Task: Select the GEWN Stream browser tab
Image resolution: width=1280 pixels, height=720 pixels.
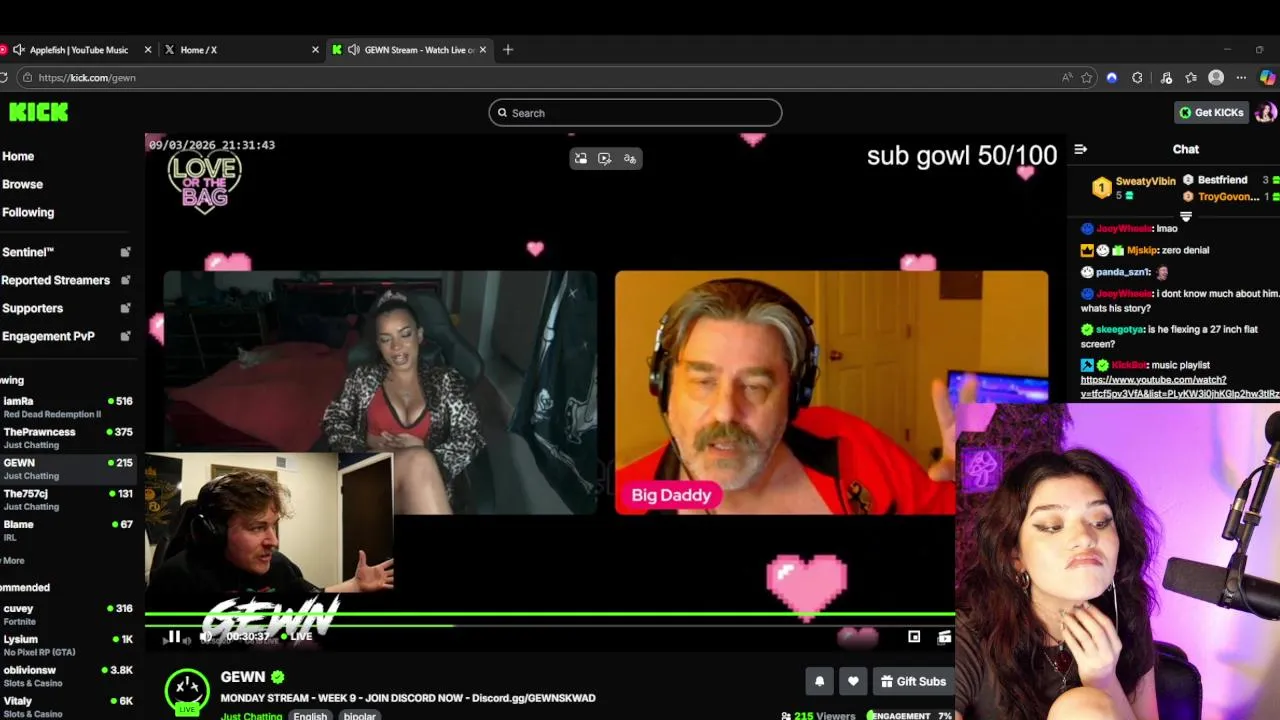Action: (410, 50)
